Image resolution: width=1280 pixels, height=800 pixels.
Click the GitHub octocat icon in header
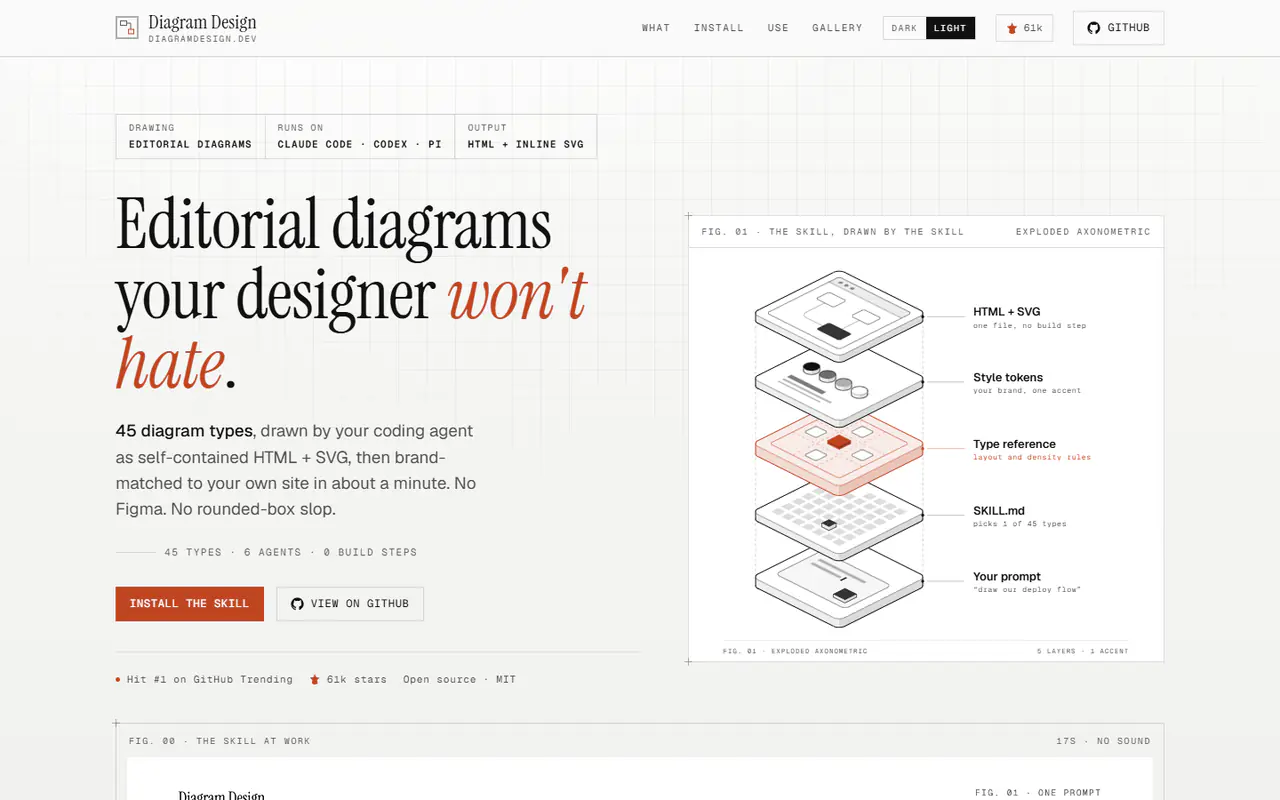(x=1094, y=28)
